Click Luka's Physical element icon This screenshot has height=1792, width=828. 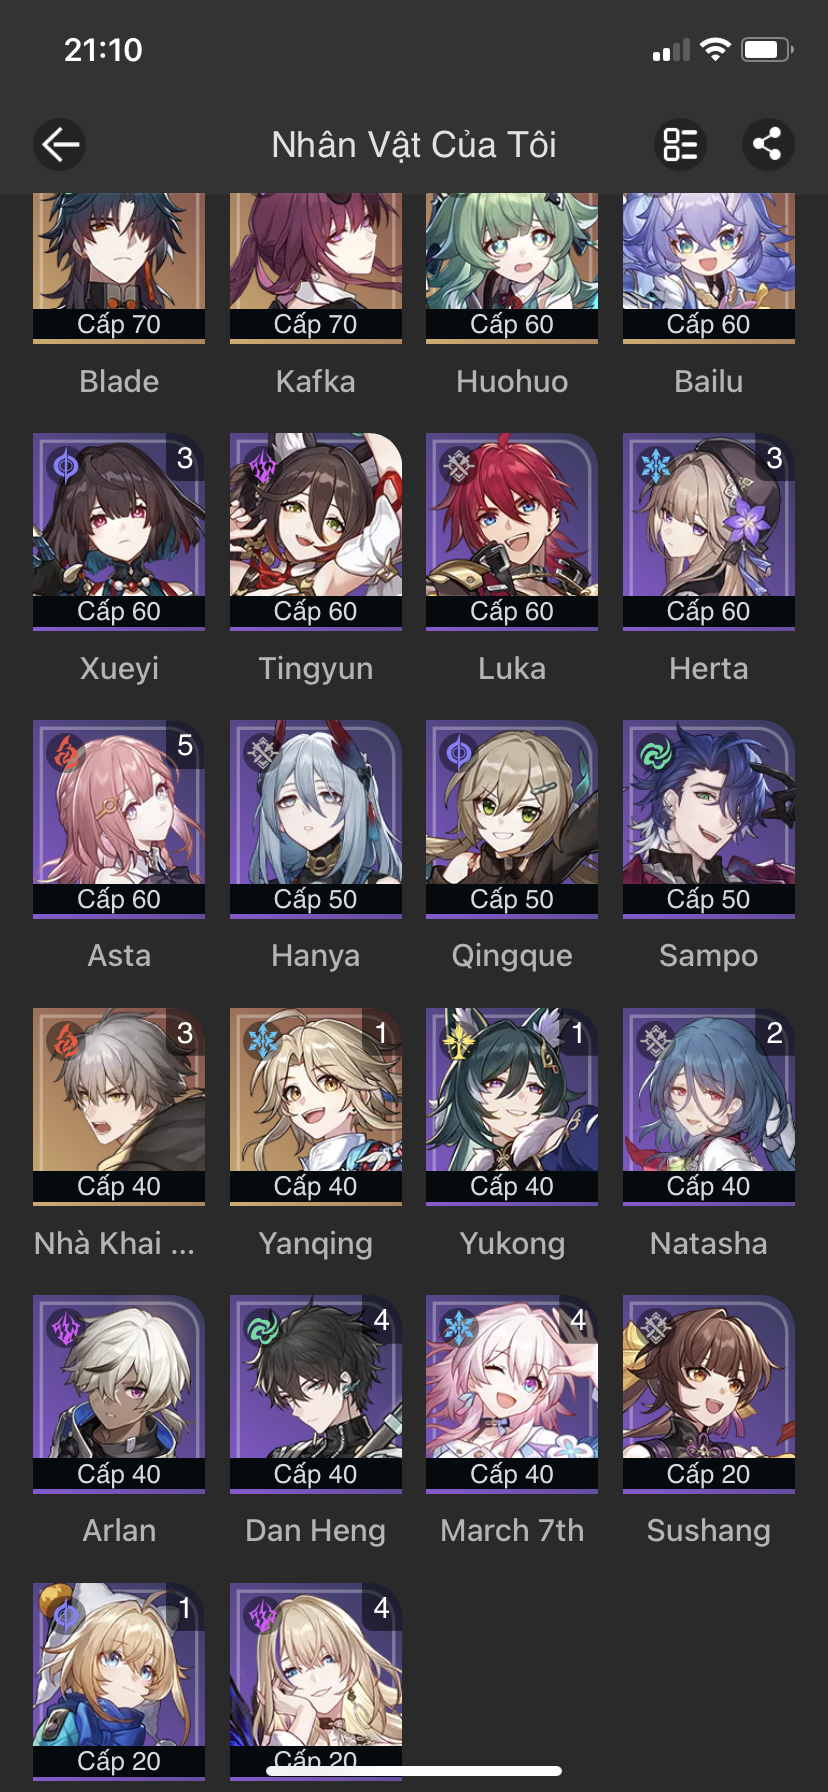(458, 466)
